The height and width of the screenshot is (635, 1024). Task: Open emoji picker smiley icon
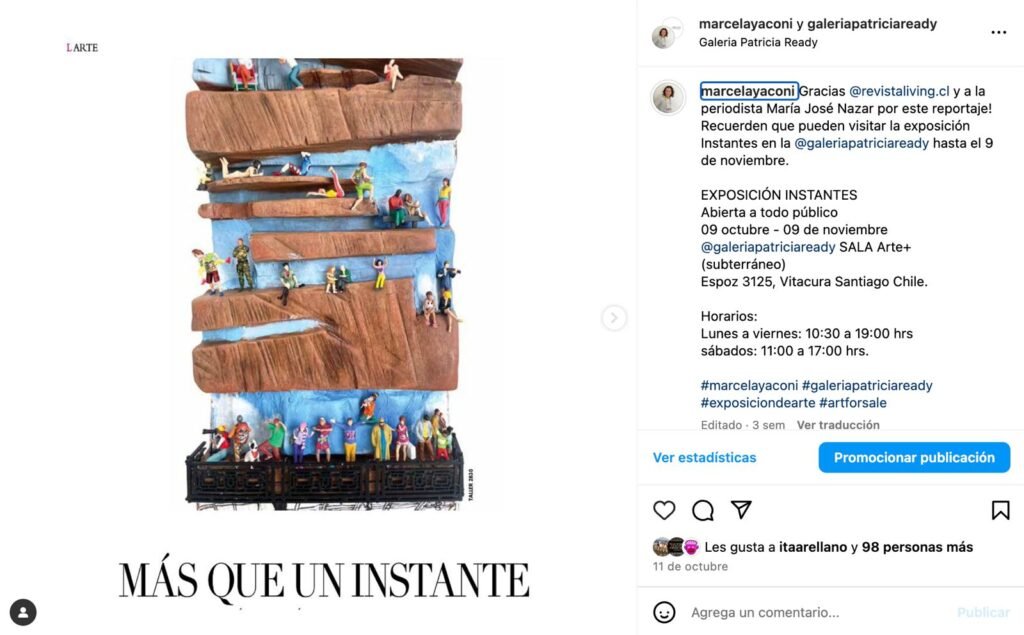pos(664,612)
